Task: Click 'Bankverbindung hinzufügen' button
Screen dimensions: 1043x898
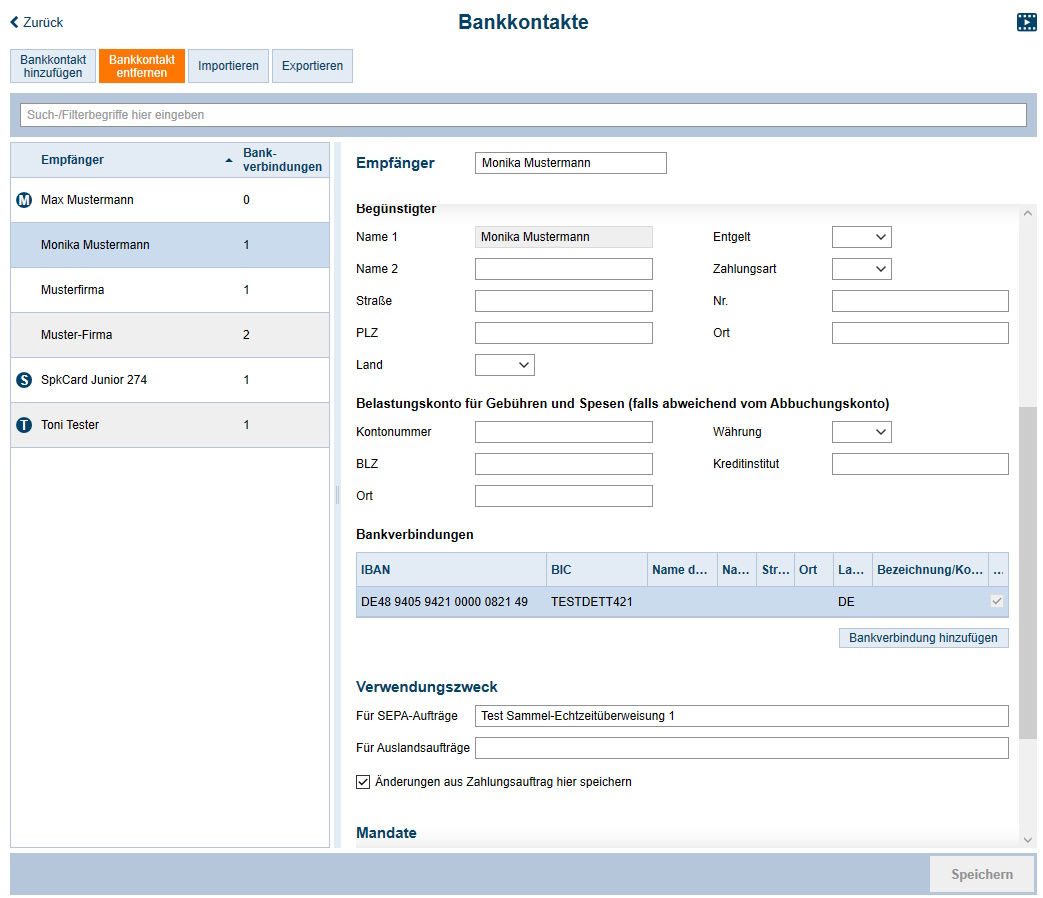Action: pos(923,638)
